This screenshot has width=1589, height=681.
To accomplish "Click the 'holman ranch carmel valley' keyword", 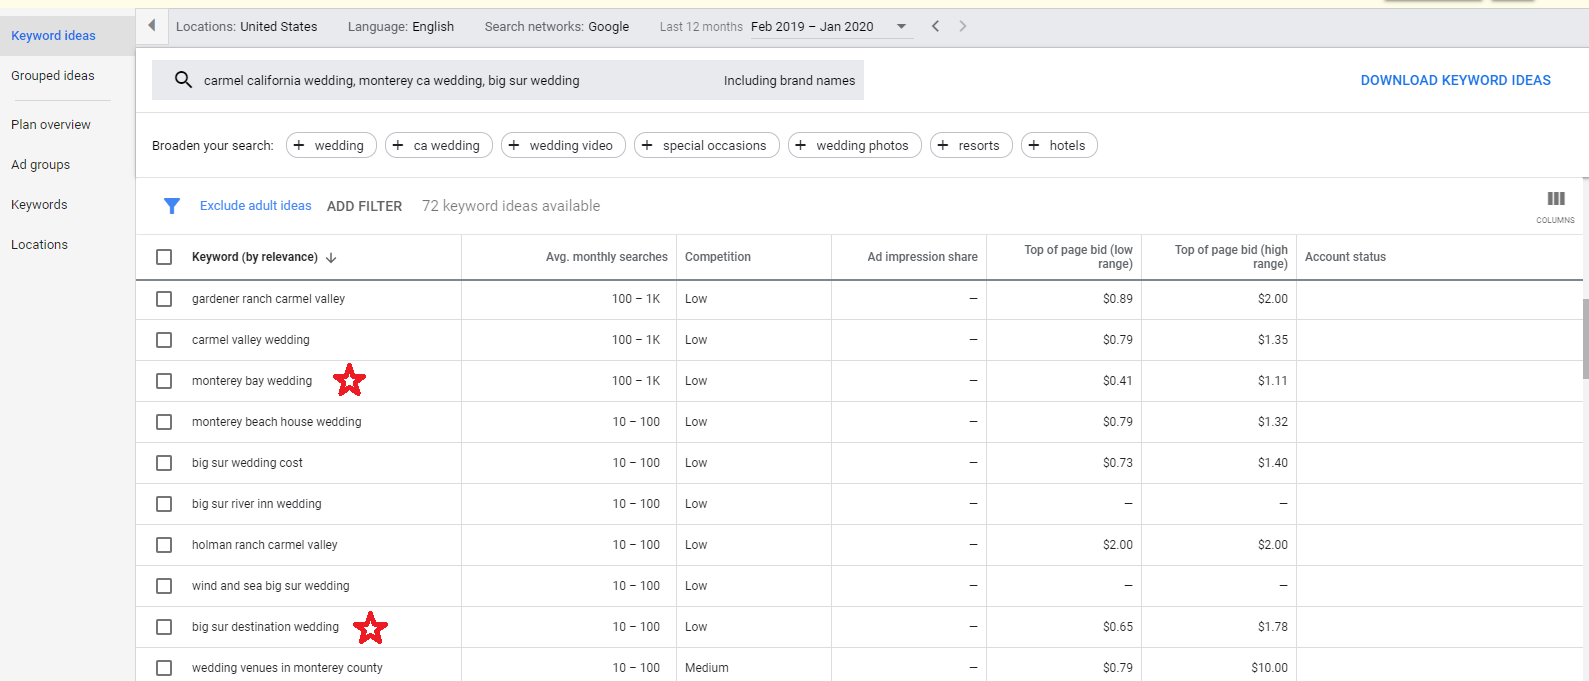I will (265, 545).
